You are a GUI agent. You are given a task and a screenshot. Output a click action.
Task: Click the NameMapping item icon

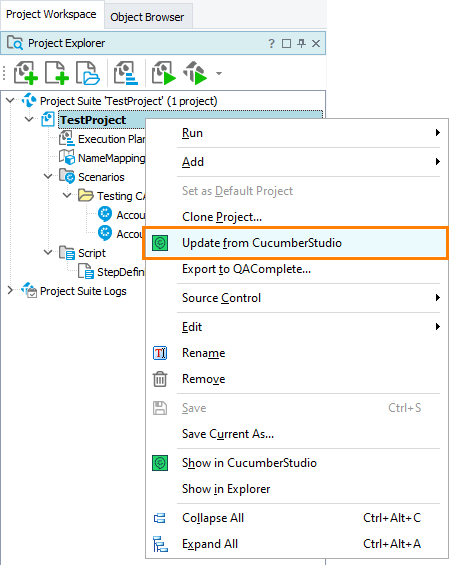tap(67, 157)
